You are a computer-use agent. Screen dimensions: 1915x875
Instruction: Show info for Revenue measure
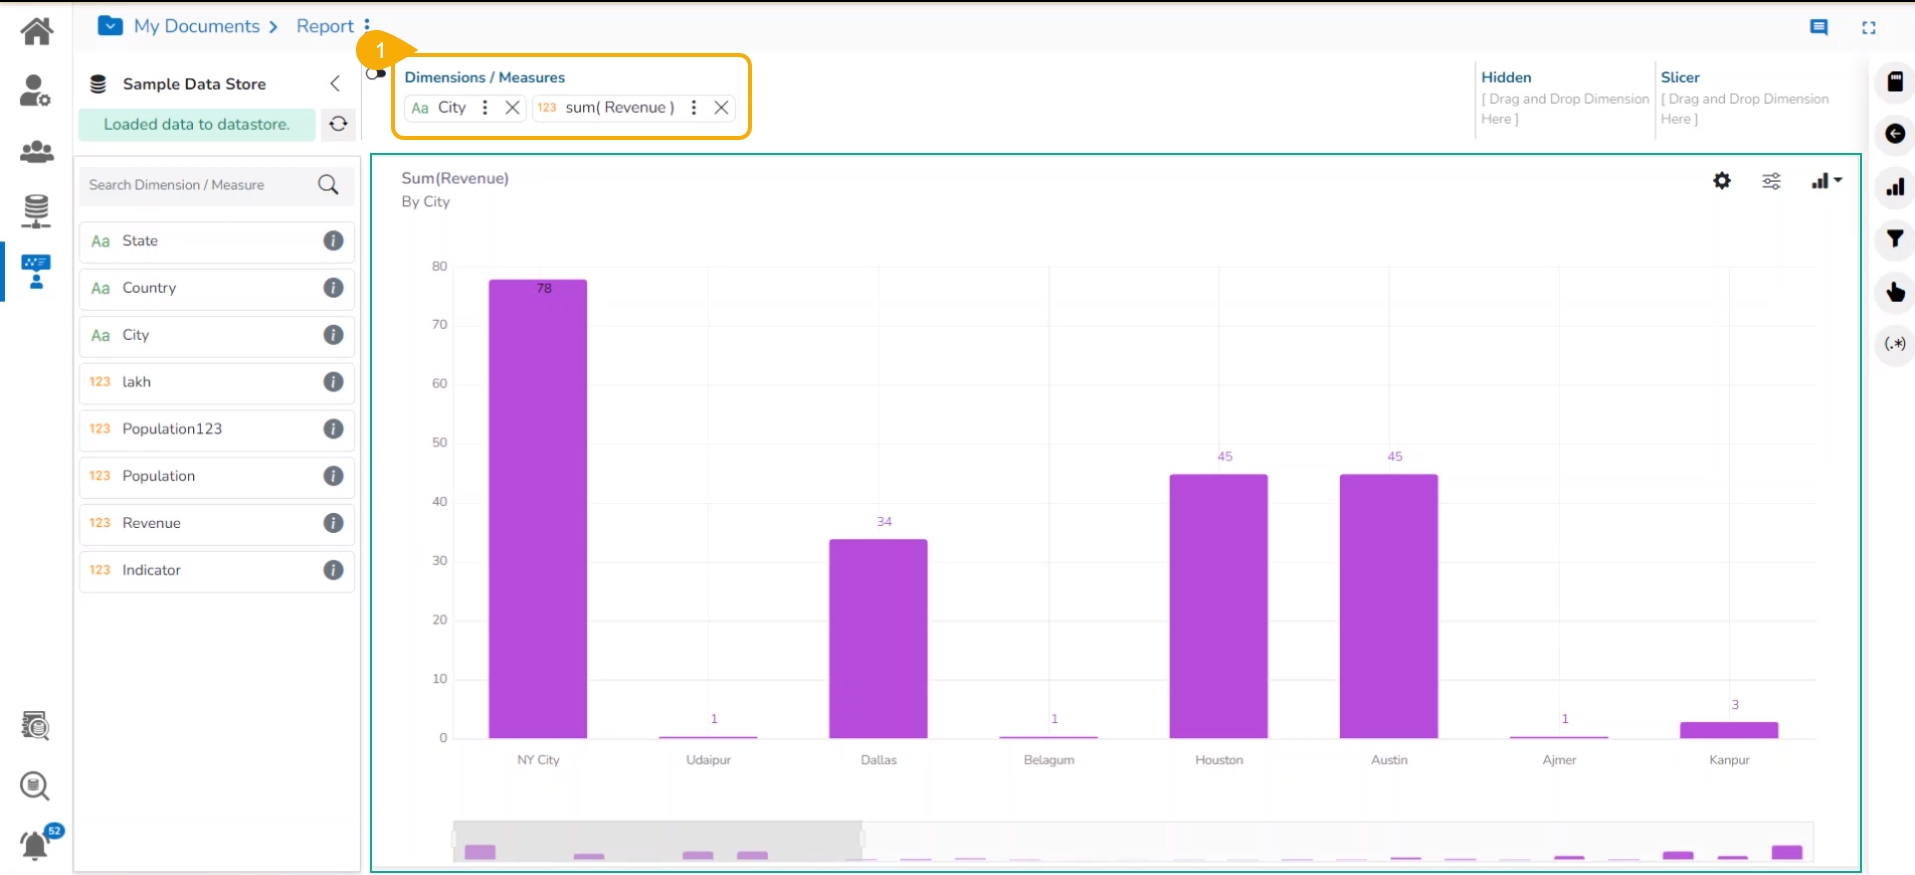[333, 523]
